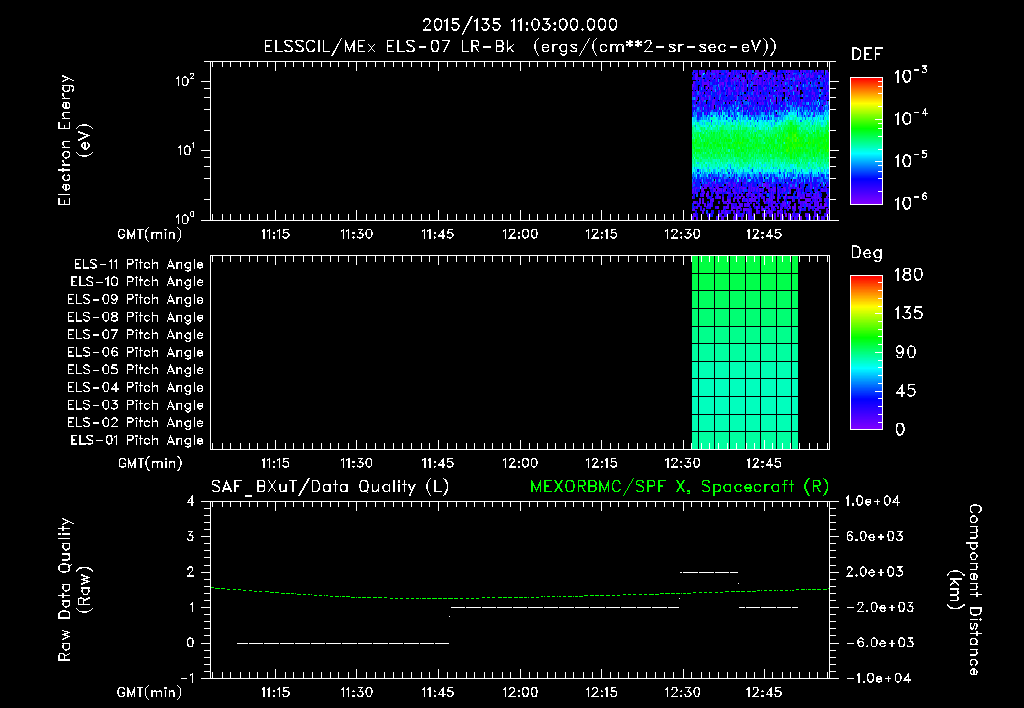
Task: Click the -1 tick on the Raw Data Quality axis
Action: 188,678
